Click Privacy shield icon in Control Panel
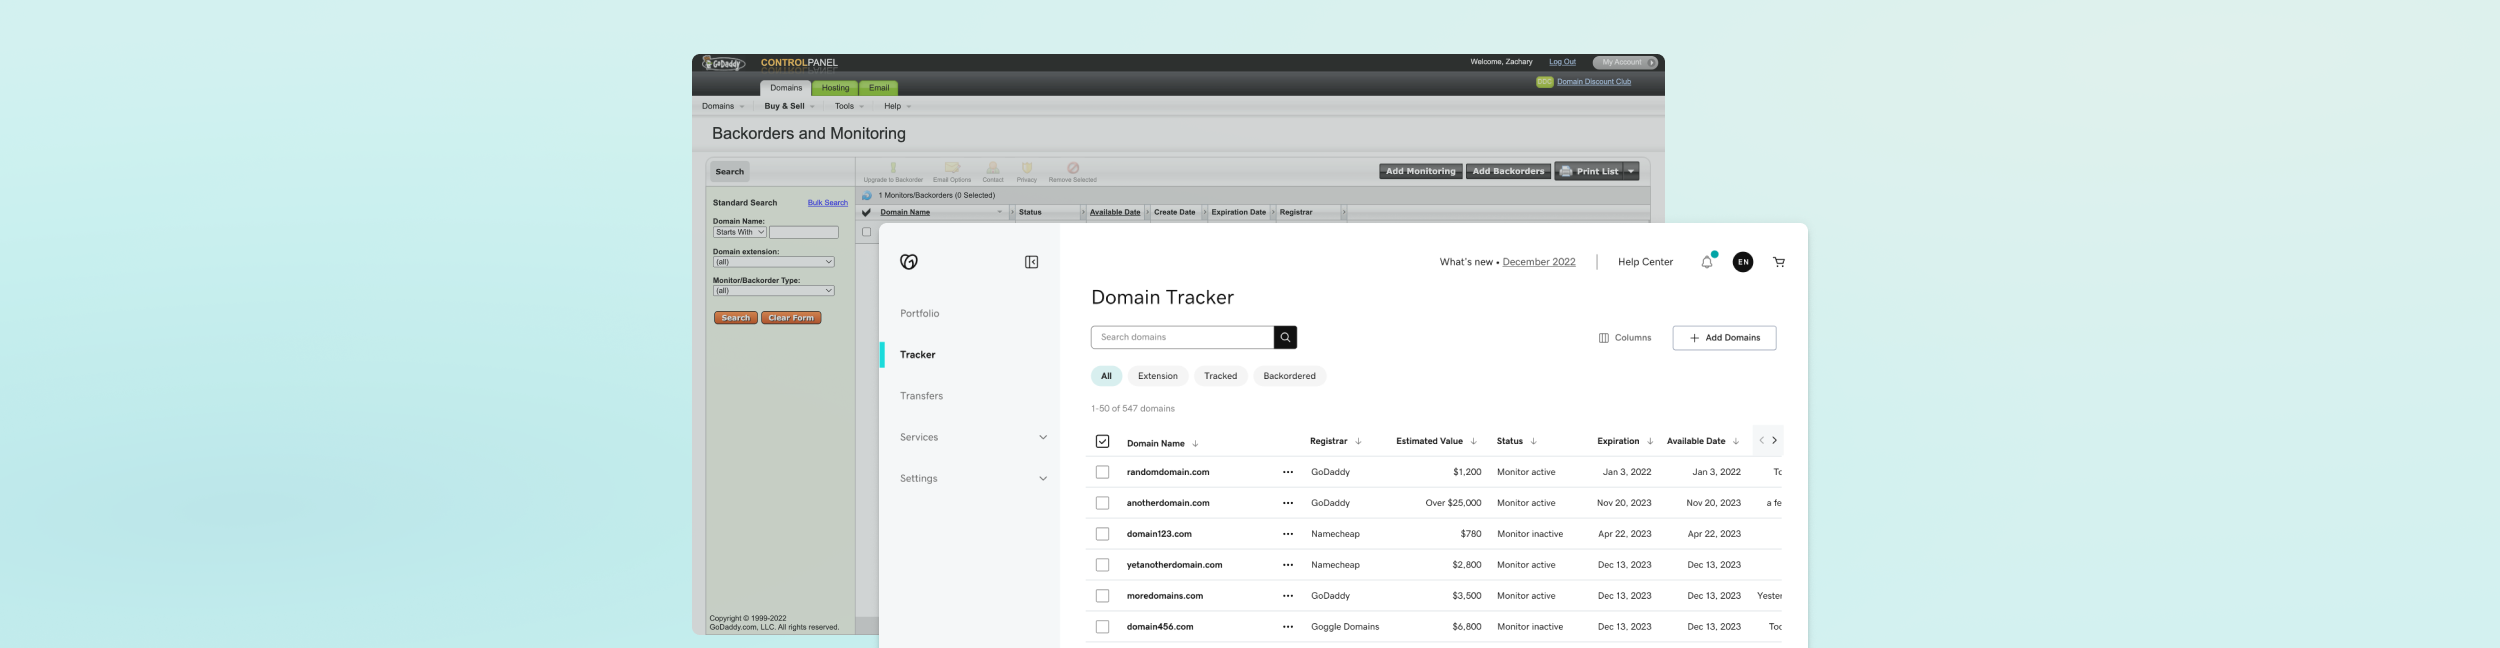The height and width of the screenshot is (648, 2500). [x=1027, y=168]
